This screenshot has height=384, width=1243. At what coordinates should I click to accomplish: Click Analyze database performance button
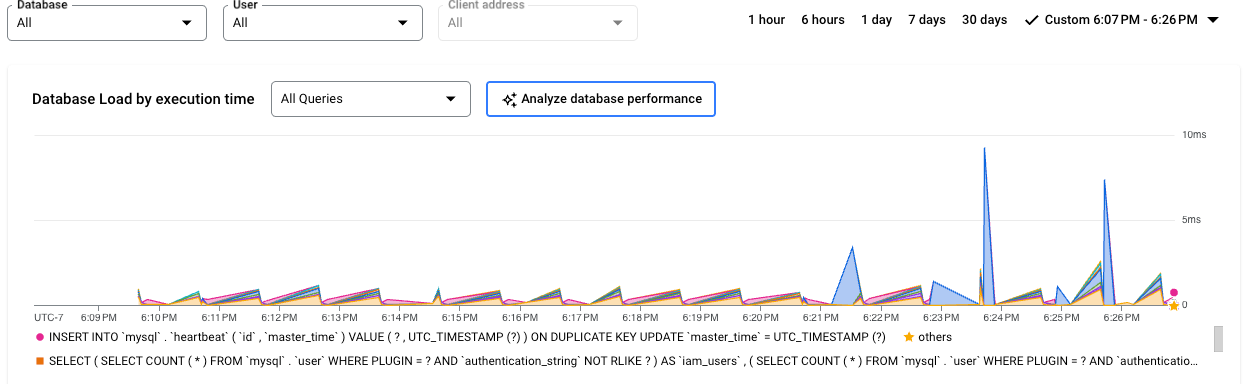tap(601, 99)
